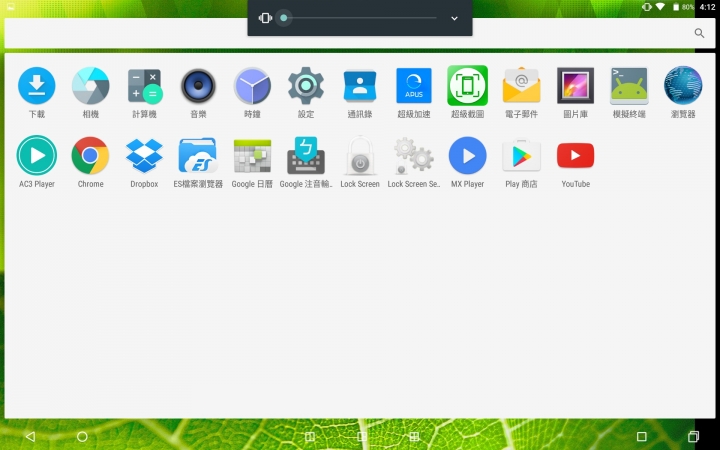Tap the vibrate indicator in status bar
This screenshot has width=720, height=450.
point(647,7)
